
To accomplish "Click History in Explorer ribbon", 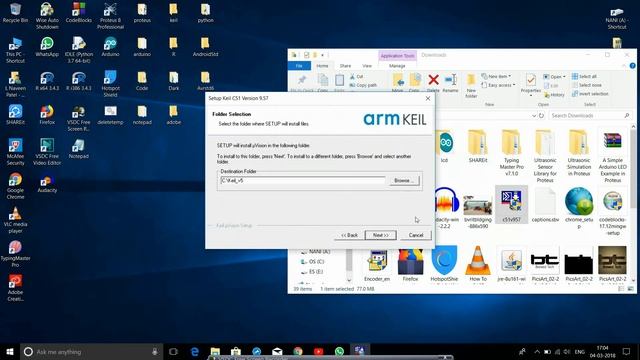I will tap(554, 94).
